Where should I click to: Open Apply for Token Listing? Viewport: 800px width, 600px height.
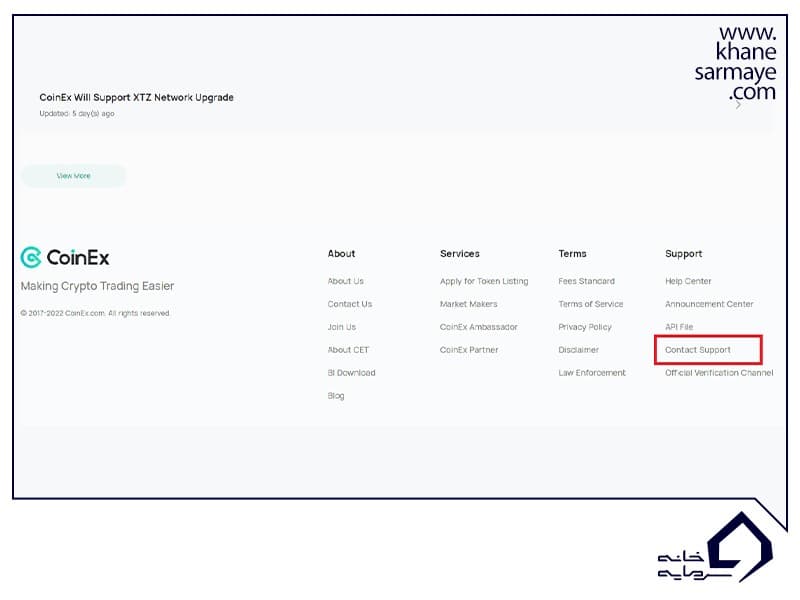coord(484,281)
